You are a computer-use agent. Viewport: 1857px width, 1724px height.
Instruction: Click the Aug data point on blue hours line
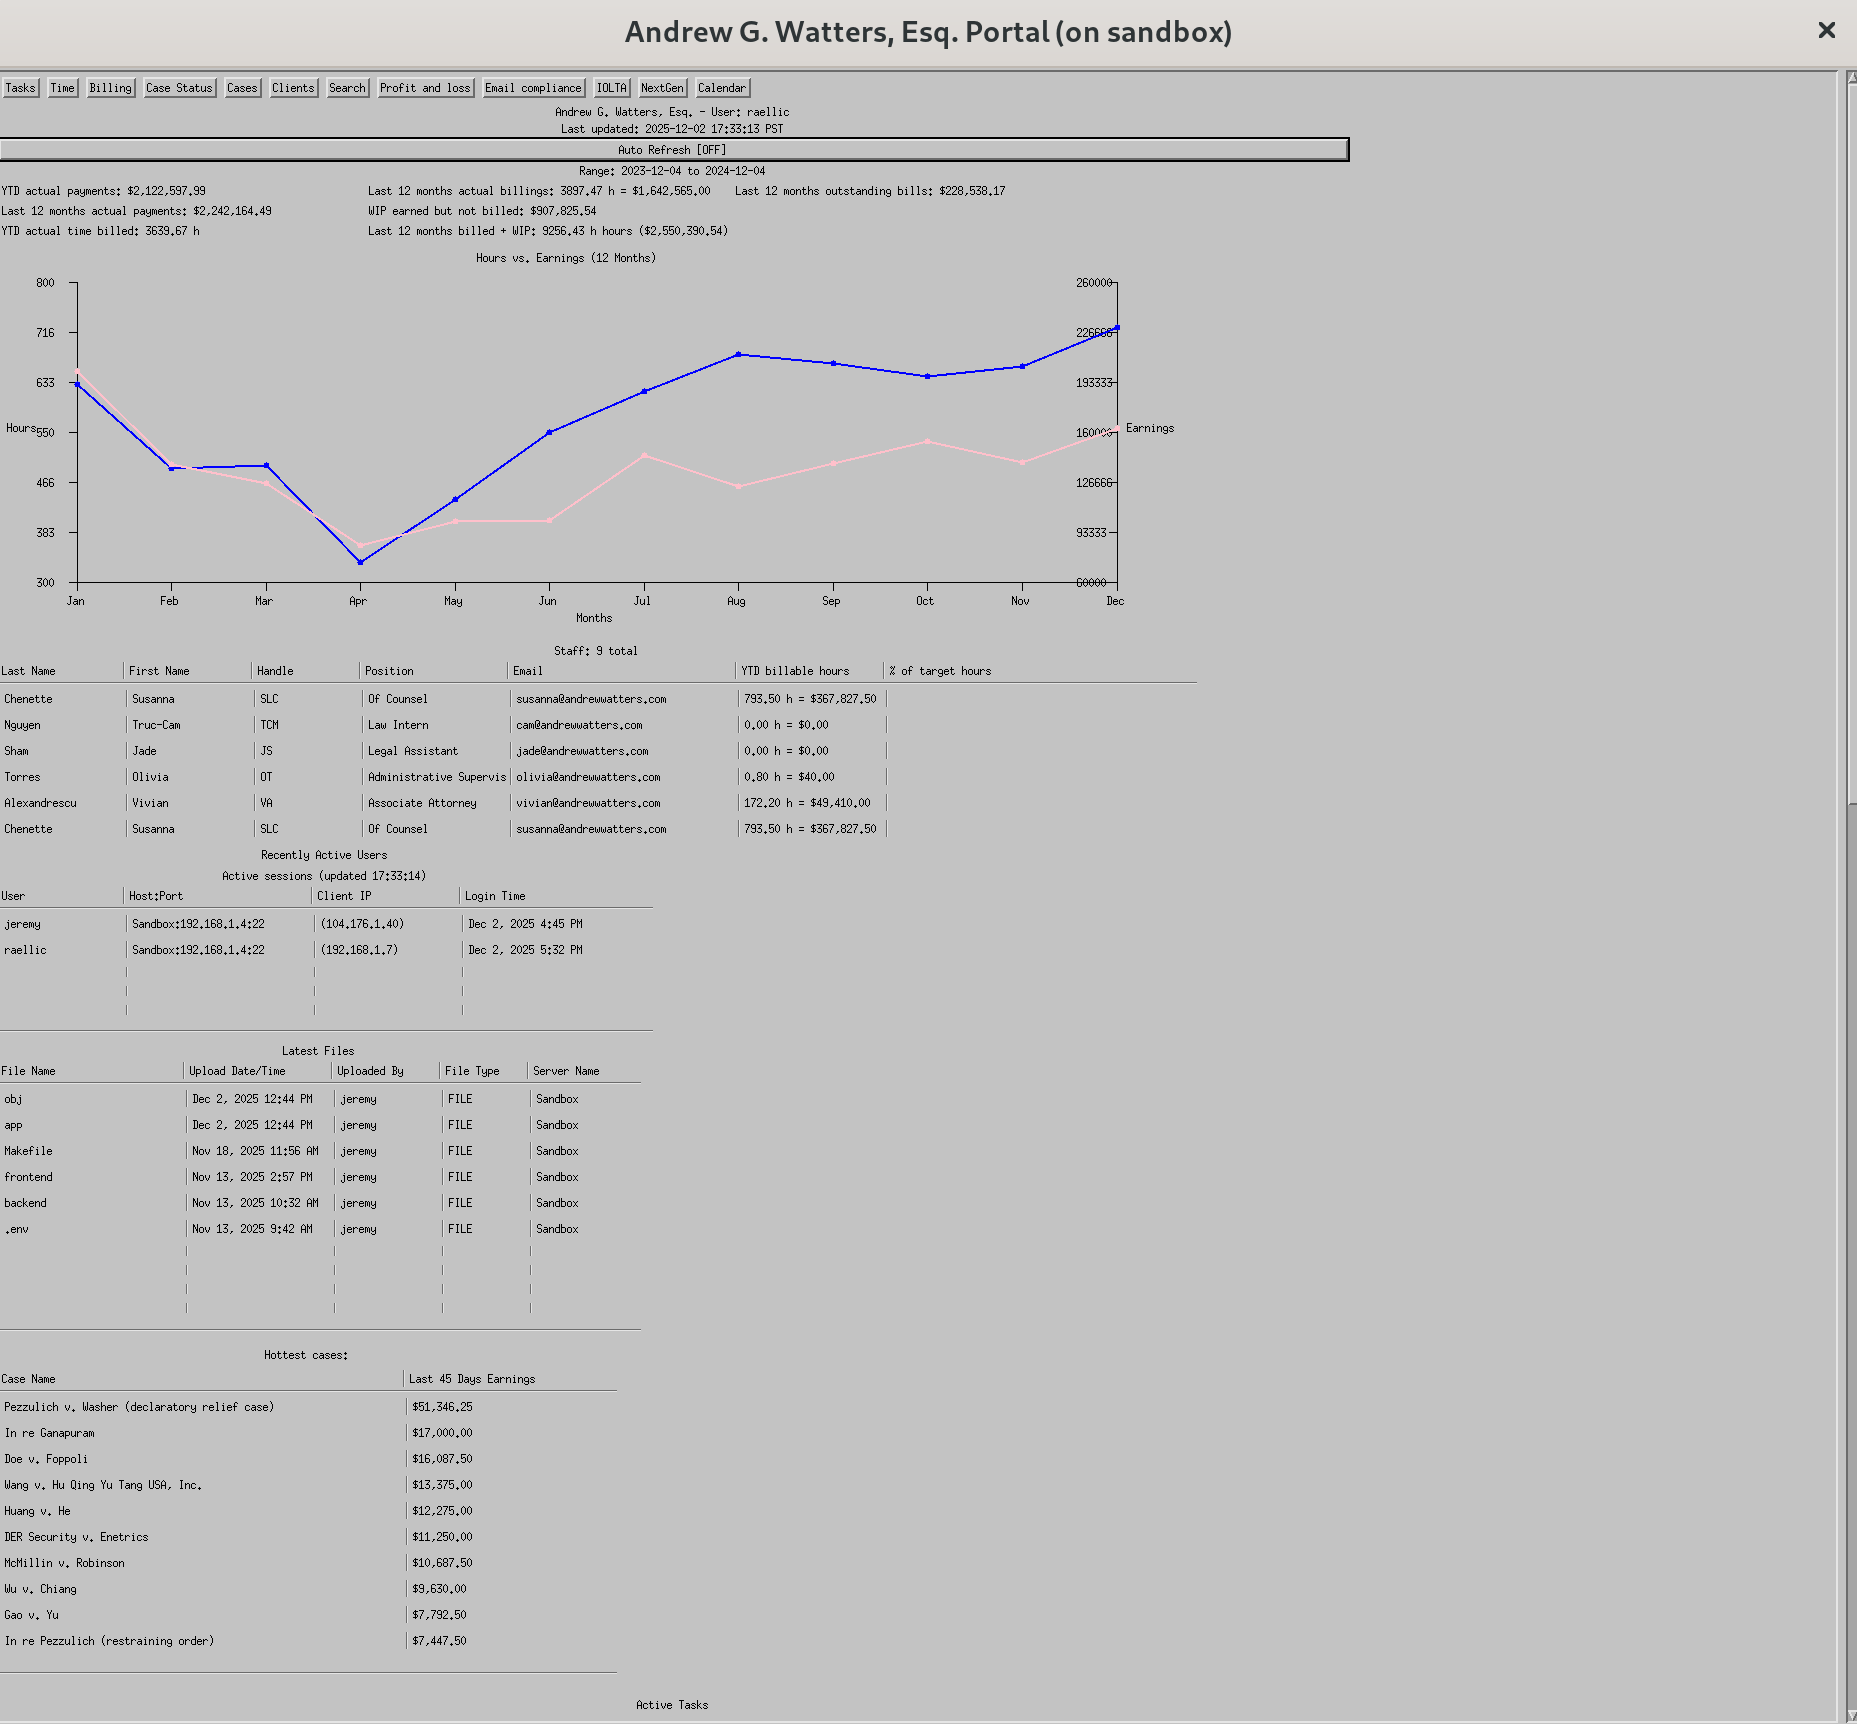tap(739, 354)
